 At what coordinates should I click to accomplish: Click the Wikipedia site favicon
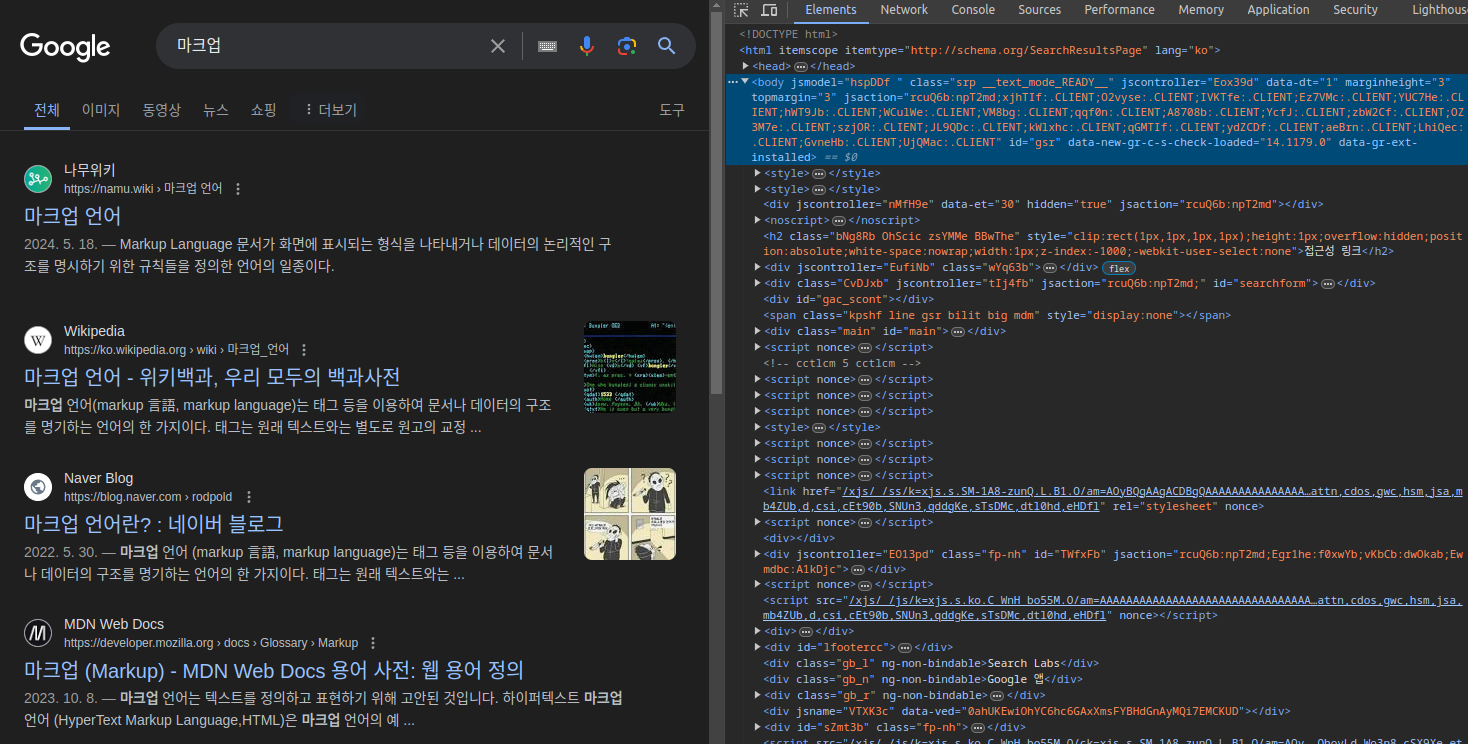tap(38, 340)
